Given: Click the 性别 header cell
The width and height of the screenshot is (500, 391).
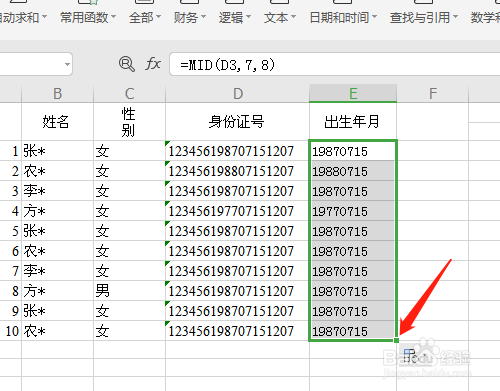Looking at the screenshot, I should [x=129, y=121].
